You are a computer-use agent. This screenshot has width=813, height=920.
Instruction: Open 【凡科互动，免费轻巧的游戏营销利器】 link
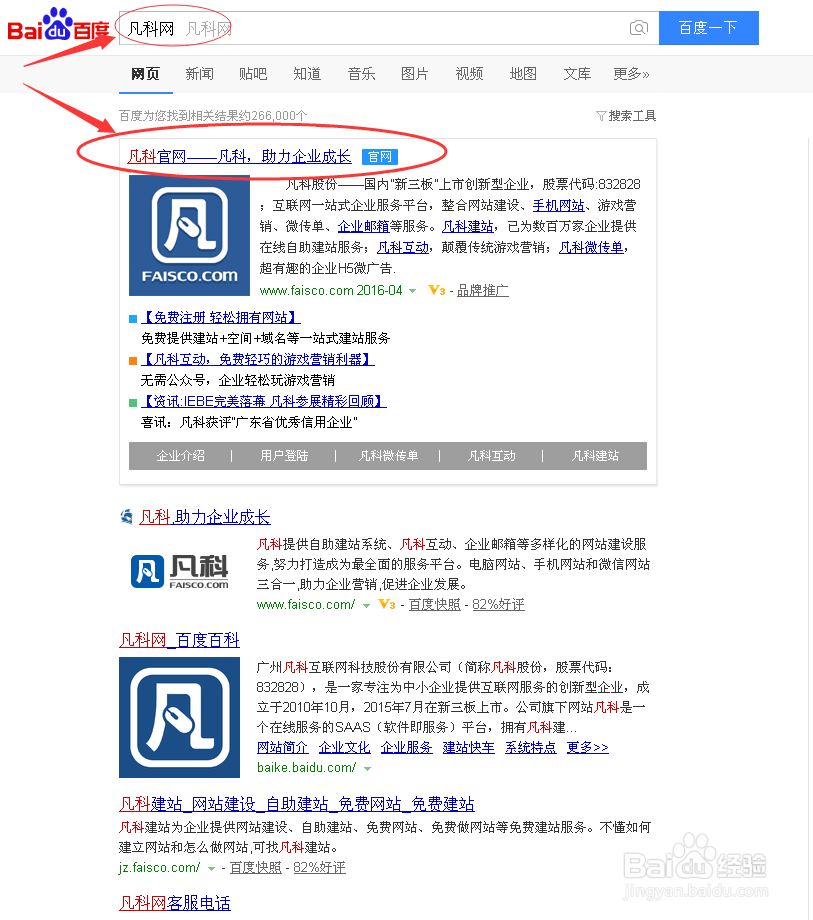point(258,359)
